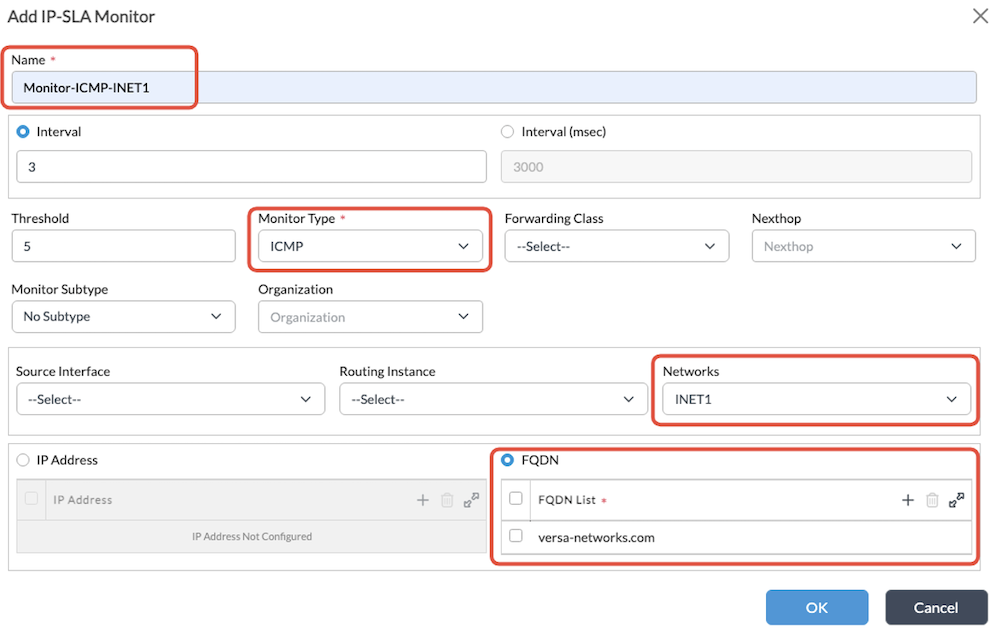Click the plus icon in FQDN List
Screen dimensions: 990x632
pyautogui.click(x=908, y=500)
